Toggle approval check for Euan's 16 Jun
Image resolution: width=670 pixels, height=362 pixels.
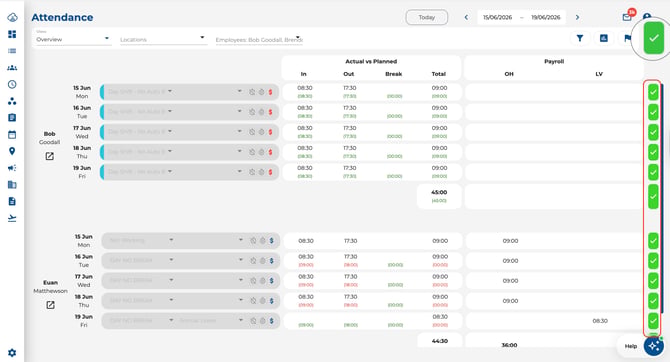(653, 261)
